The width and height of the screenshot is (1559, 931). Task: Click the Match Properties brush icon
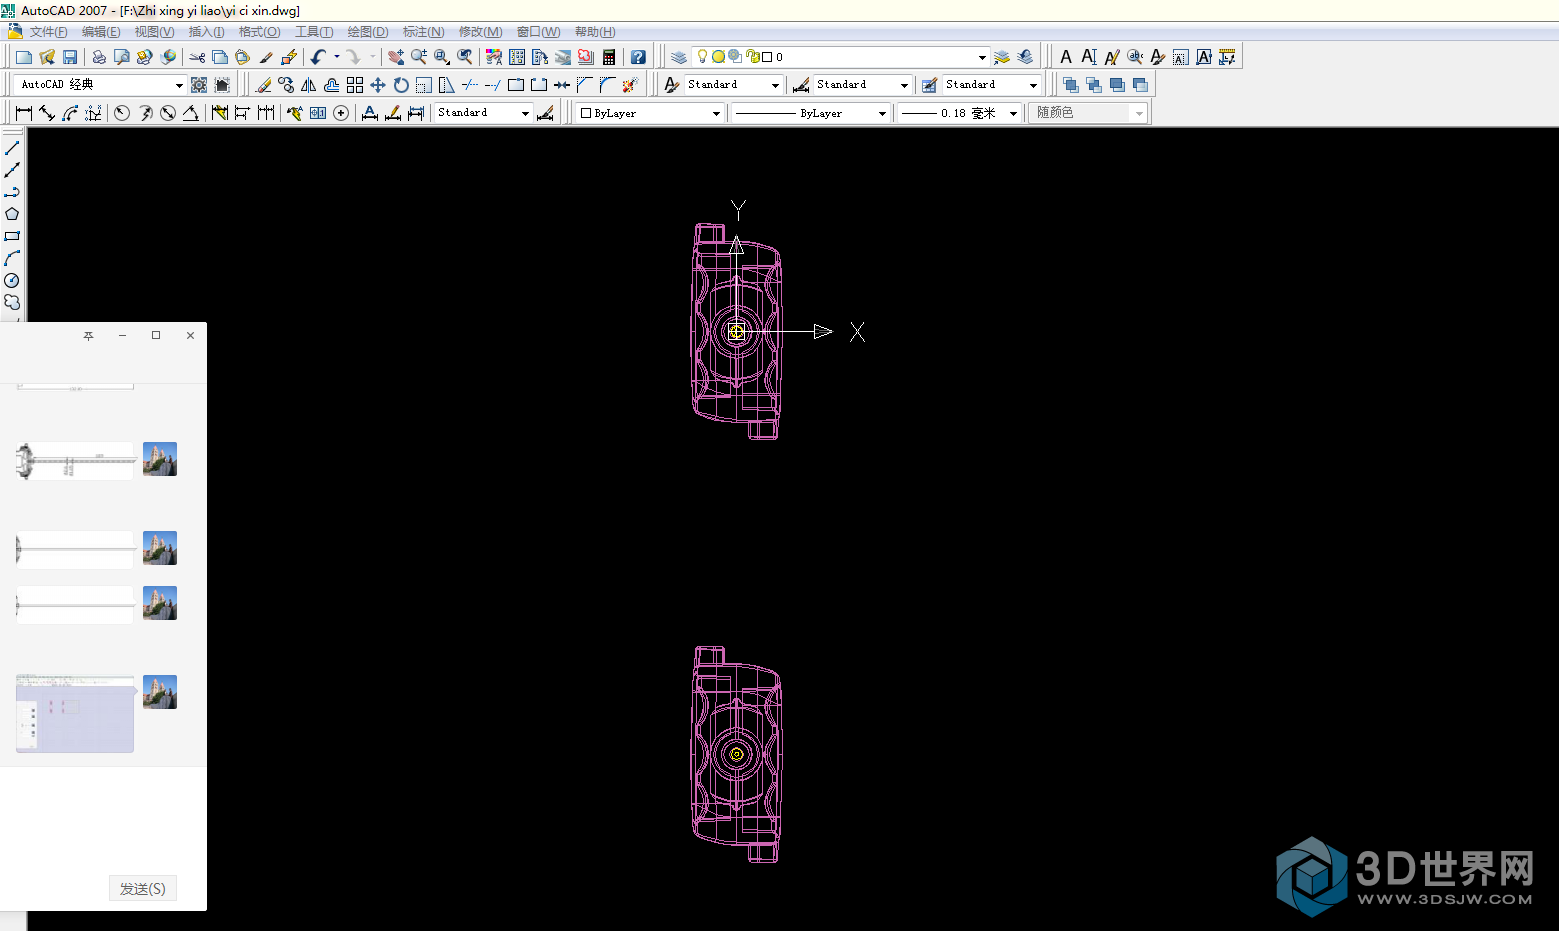click(266, 57)
